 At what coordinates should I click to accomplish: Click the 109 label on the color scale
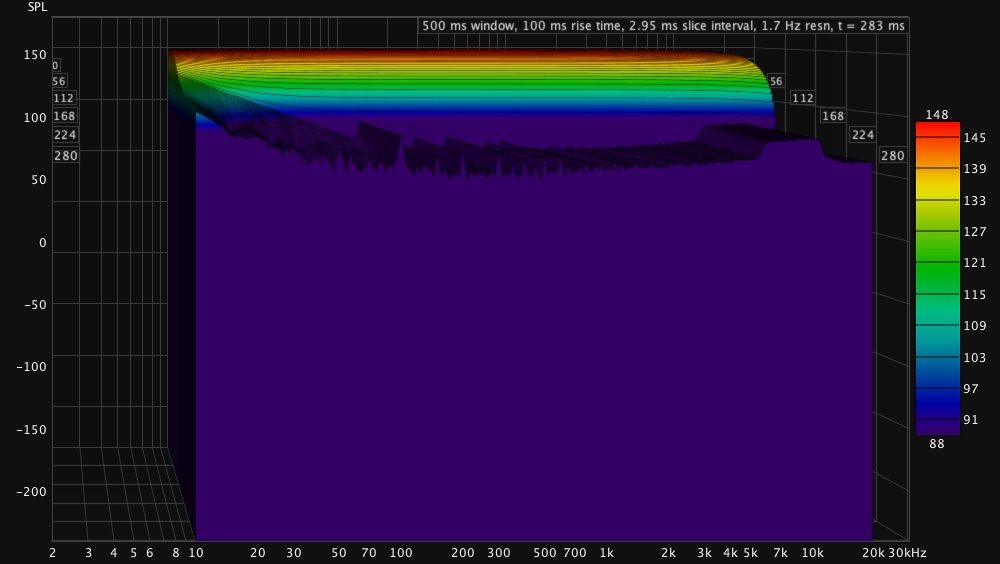coord(974,325)
